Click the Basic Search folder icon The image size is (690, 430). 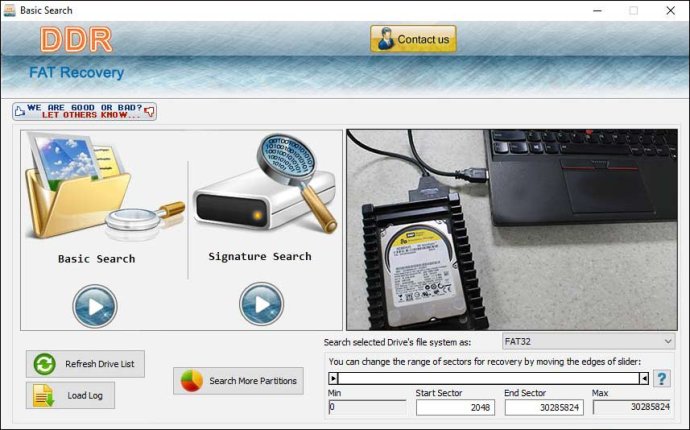pos(104,187)
